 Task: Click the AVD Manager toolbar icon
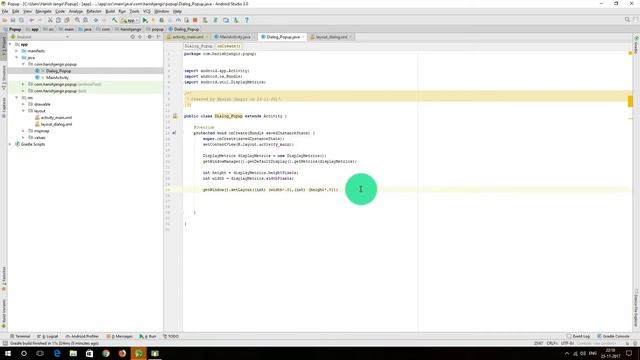click(205, 20)
